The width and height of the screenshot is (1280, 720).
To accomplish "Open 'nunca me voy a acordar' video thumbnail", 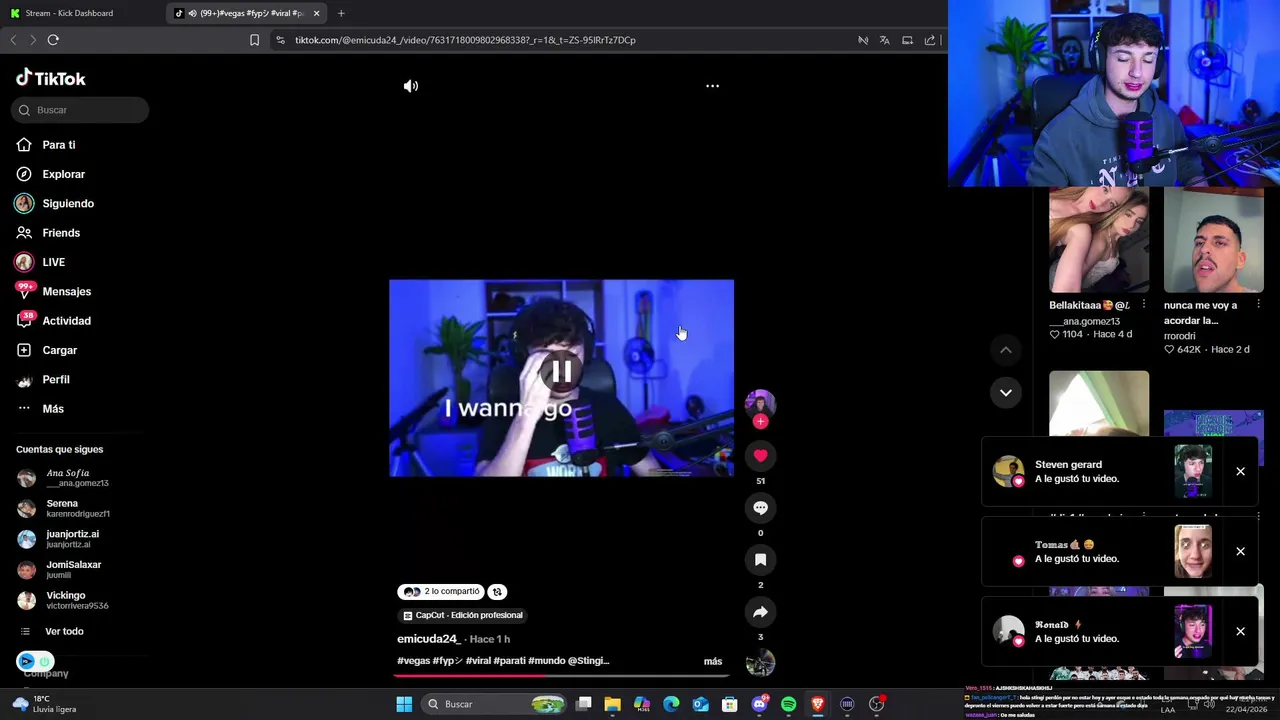I will tap(1213, 240).
